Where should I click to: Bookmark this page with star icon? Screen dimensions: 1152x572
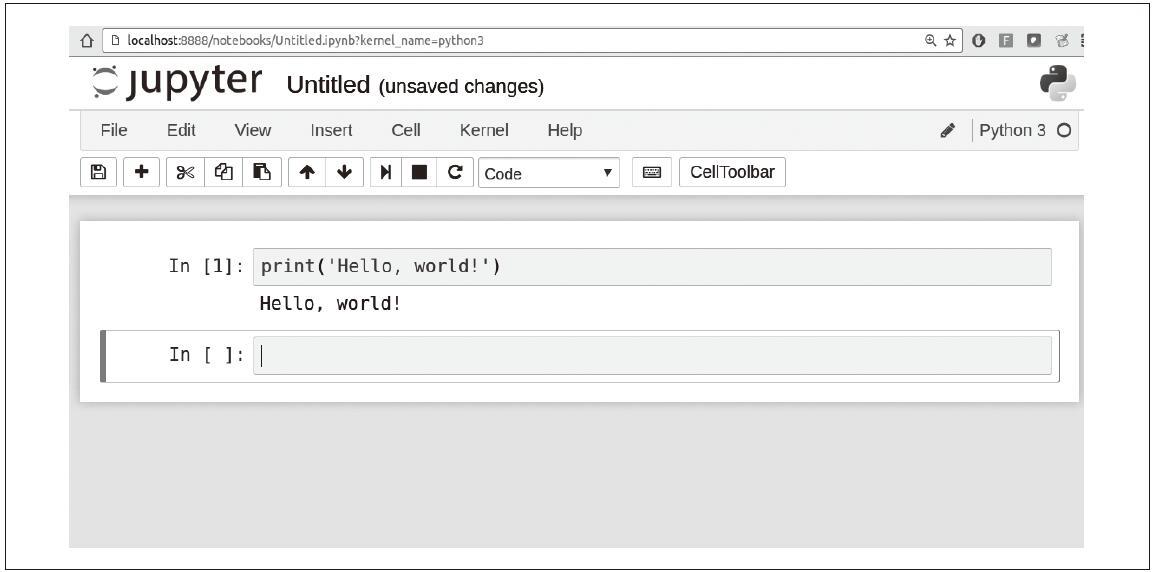[949, 41]
